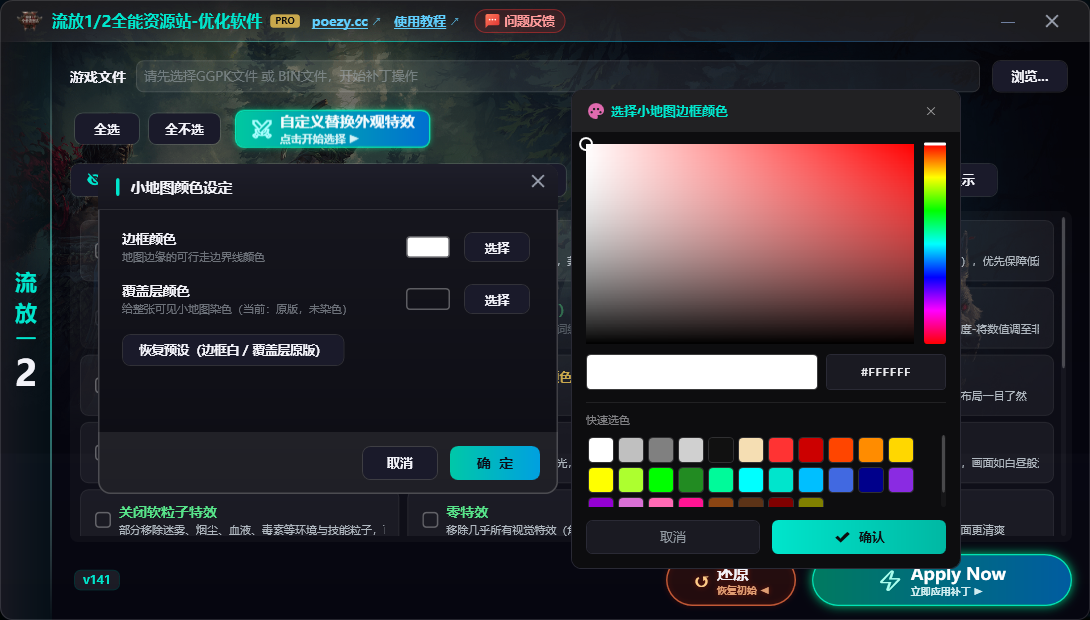1090x620 pixels.
Task: Click 确定 in the 小地图颜色设定 dialog
Action: click(x=495, y=463)
